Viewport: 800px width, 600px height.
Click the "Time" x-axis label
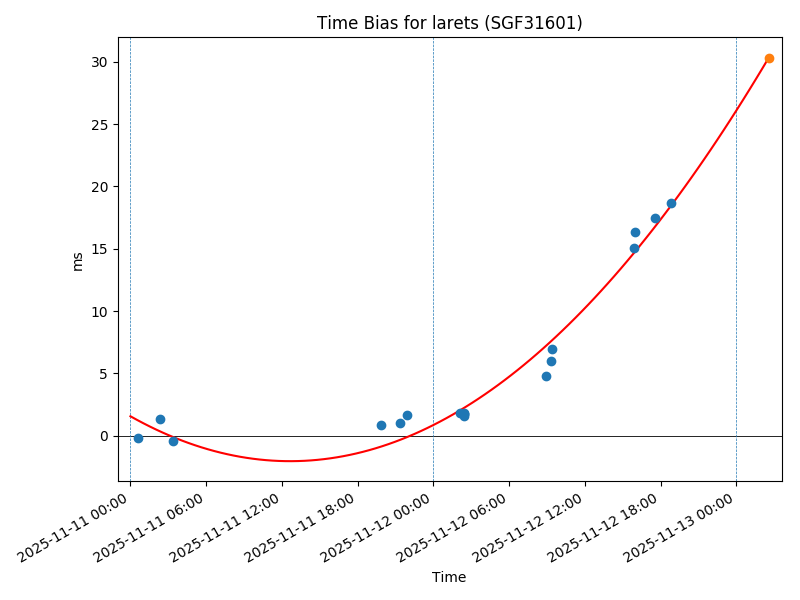click(x=449, y=577)
